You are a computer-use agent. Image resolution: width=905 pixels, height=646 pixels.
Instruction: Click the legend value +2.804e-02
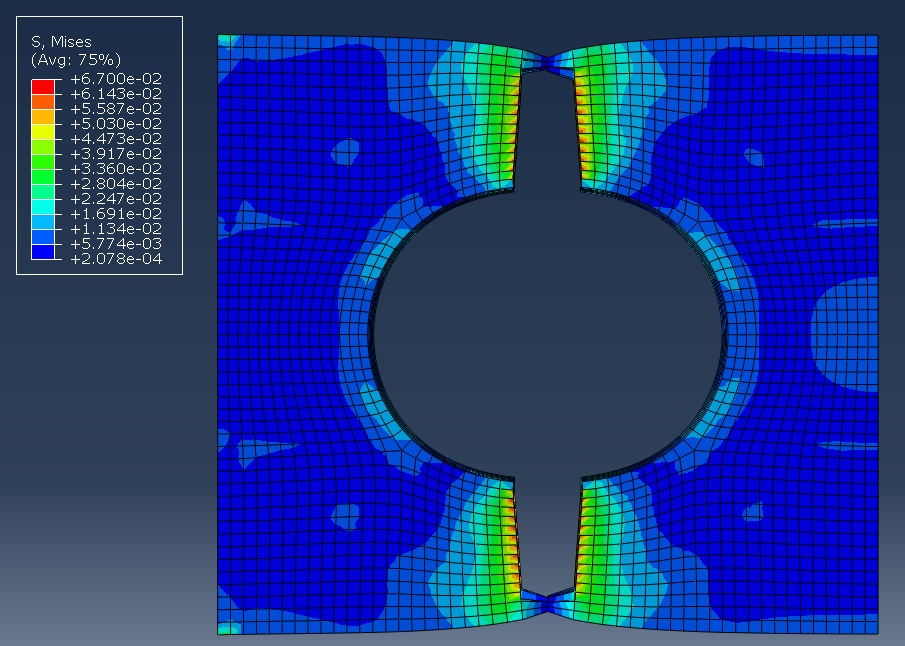(116, 184)
